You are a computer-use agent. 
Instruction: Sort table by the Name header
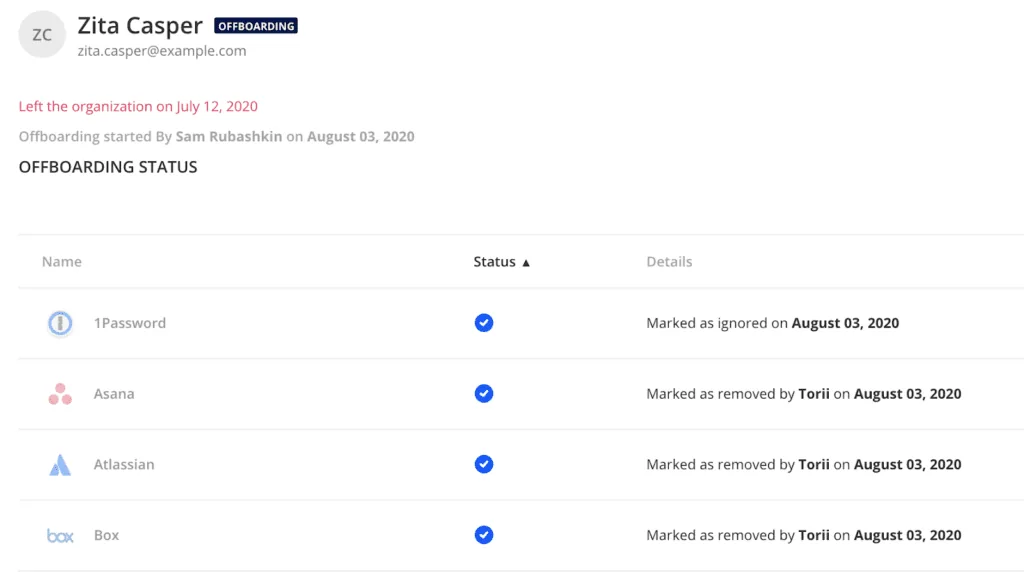62,261
